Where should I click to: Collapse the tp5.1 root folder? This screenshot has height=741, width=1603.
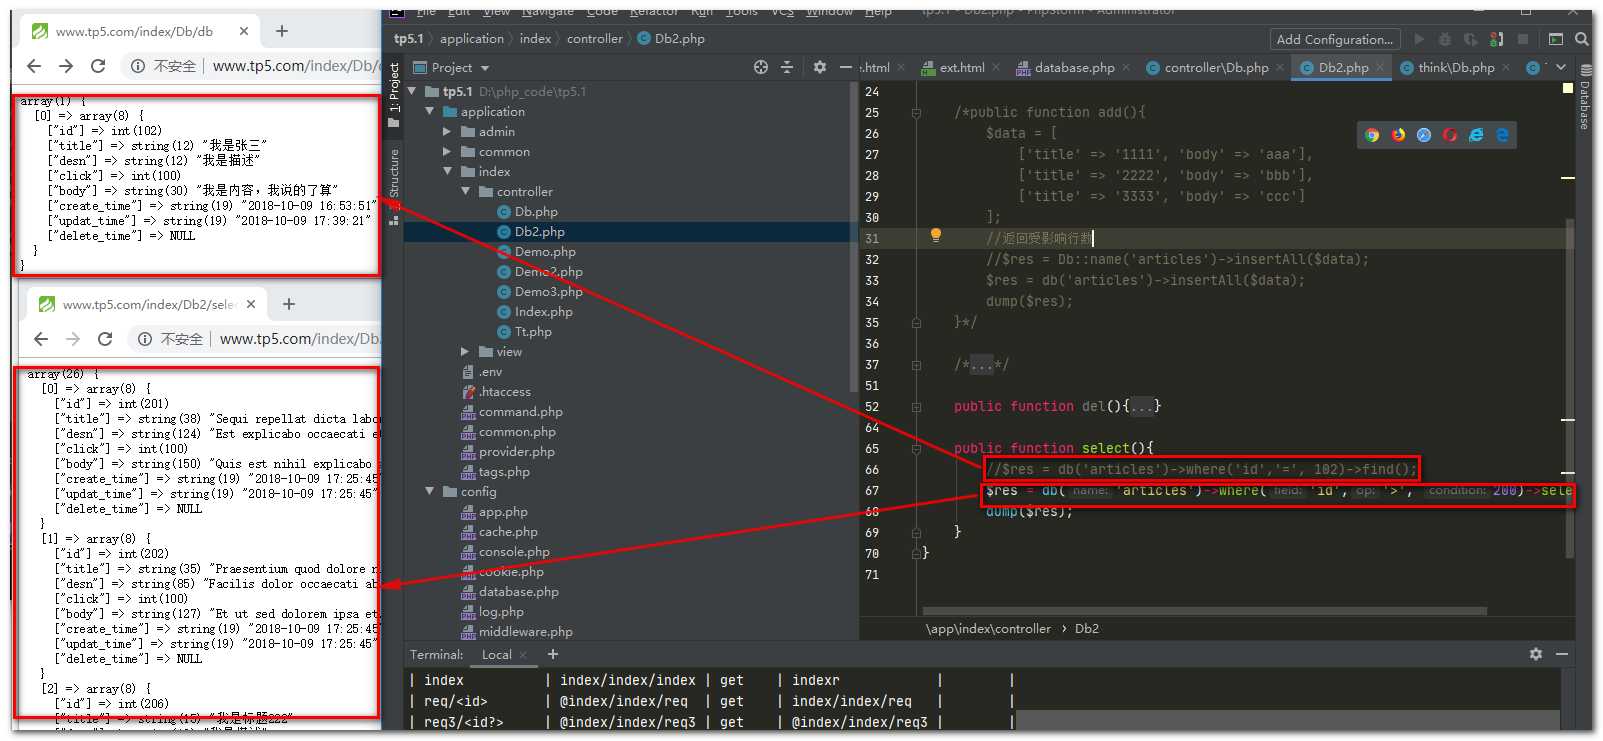412,91
